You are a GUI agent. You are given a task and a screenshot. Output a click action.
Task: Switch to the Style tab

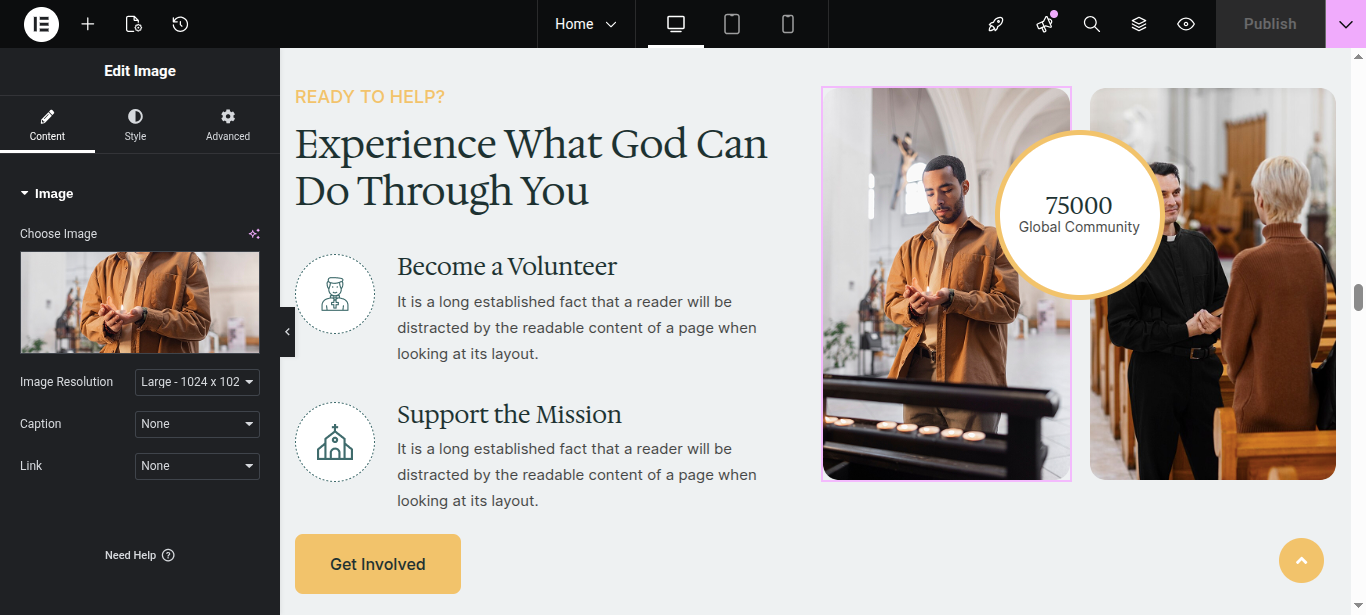tap(135, 125)
